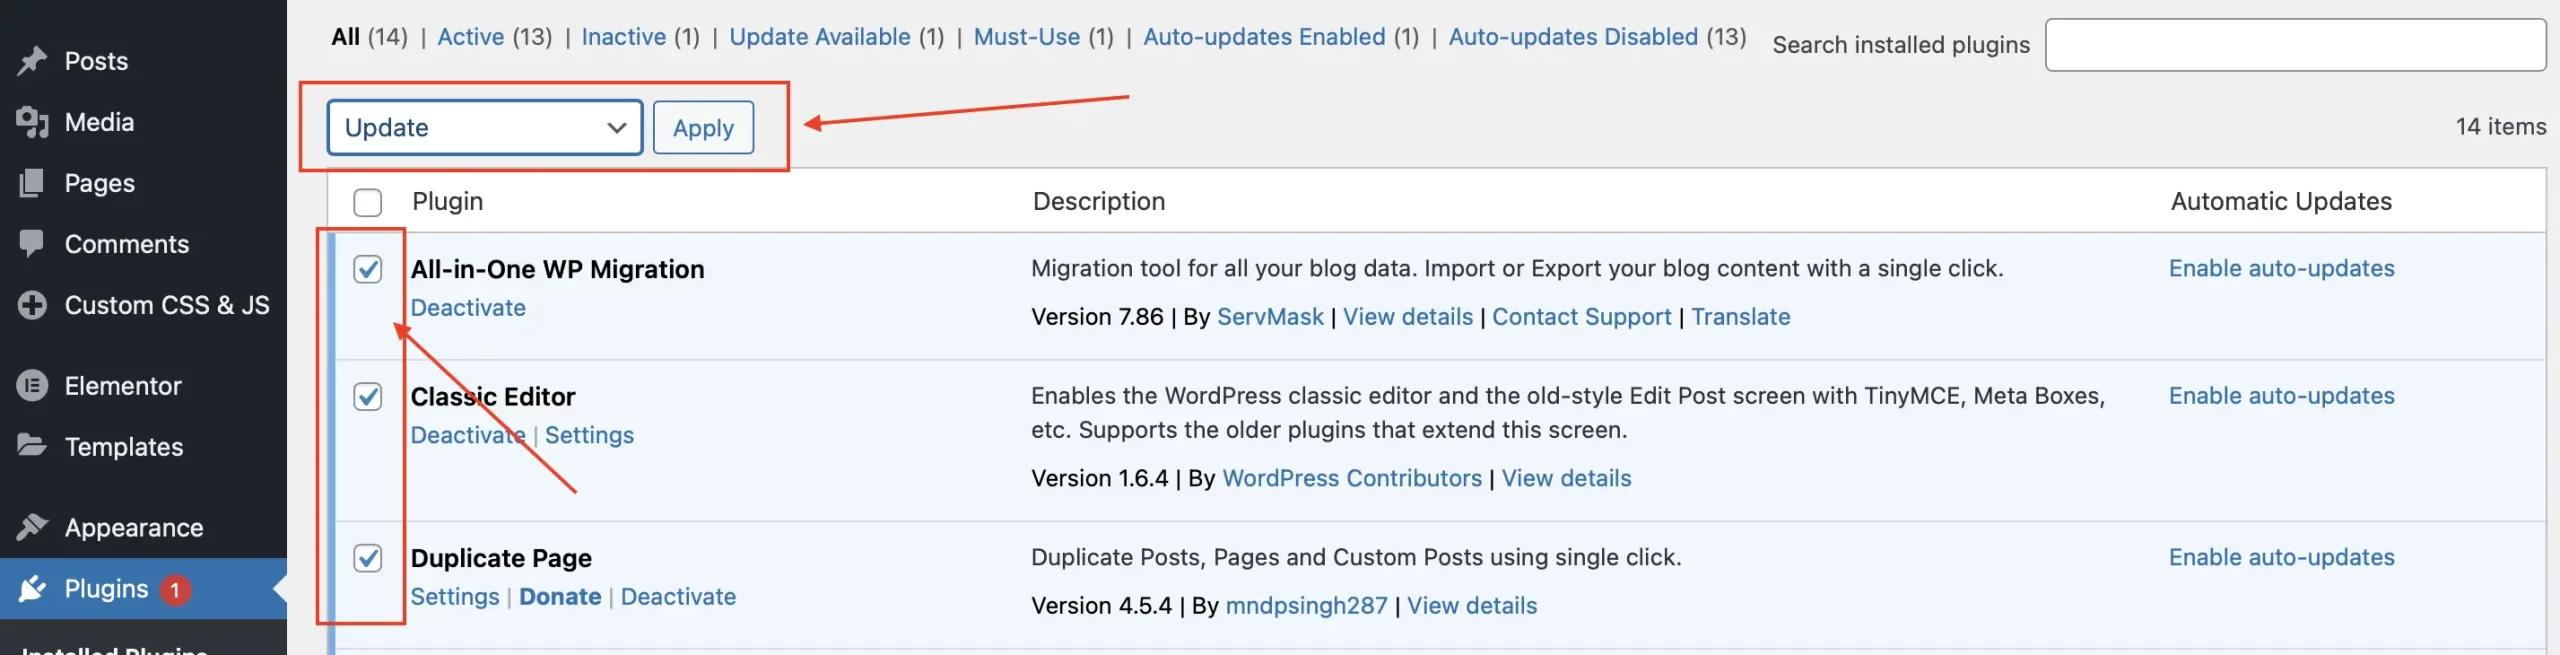The width and height of the screenshot is (2560, 655).
Task: Filter by Active plugins
Action: coord(471,37)
